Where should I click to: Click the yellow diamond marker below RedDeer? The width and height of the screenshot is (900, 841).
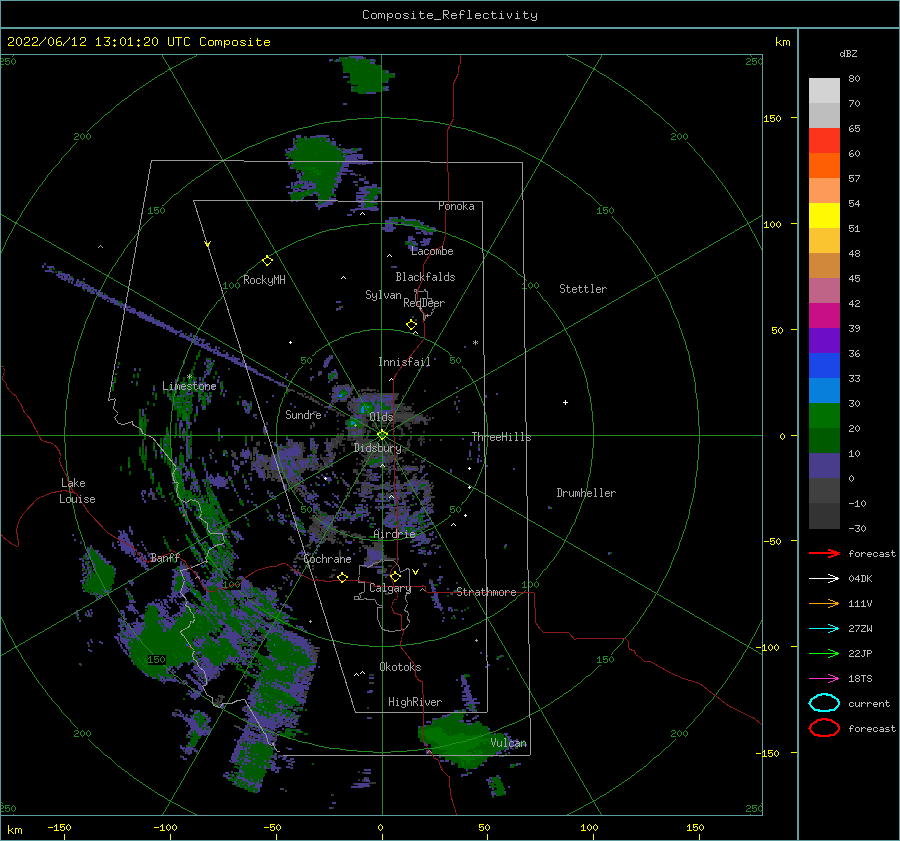(x=411, y=325)
